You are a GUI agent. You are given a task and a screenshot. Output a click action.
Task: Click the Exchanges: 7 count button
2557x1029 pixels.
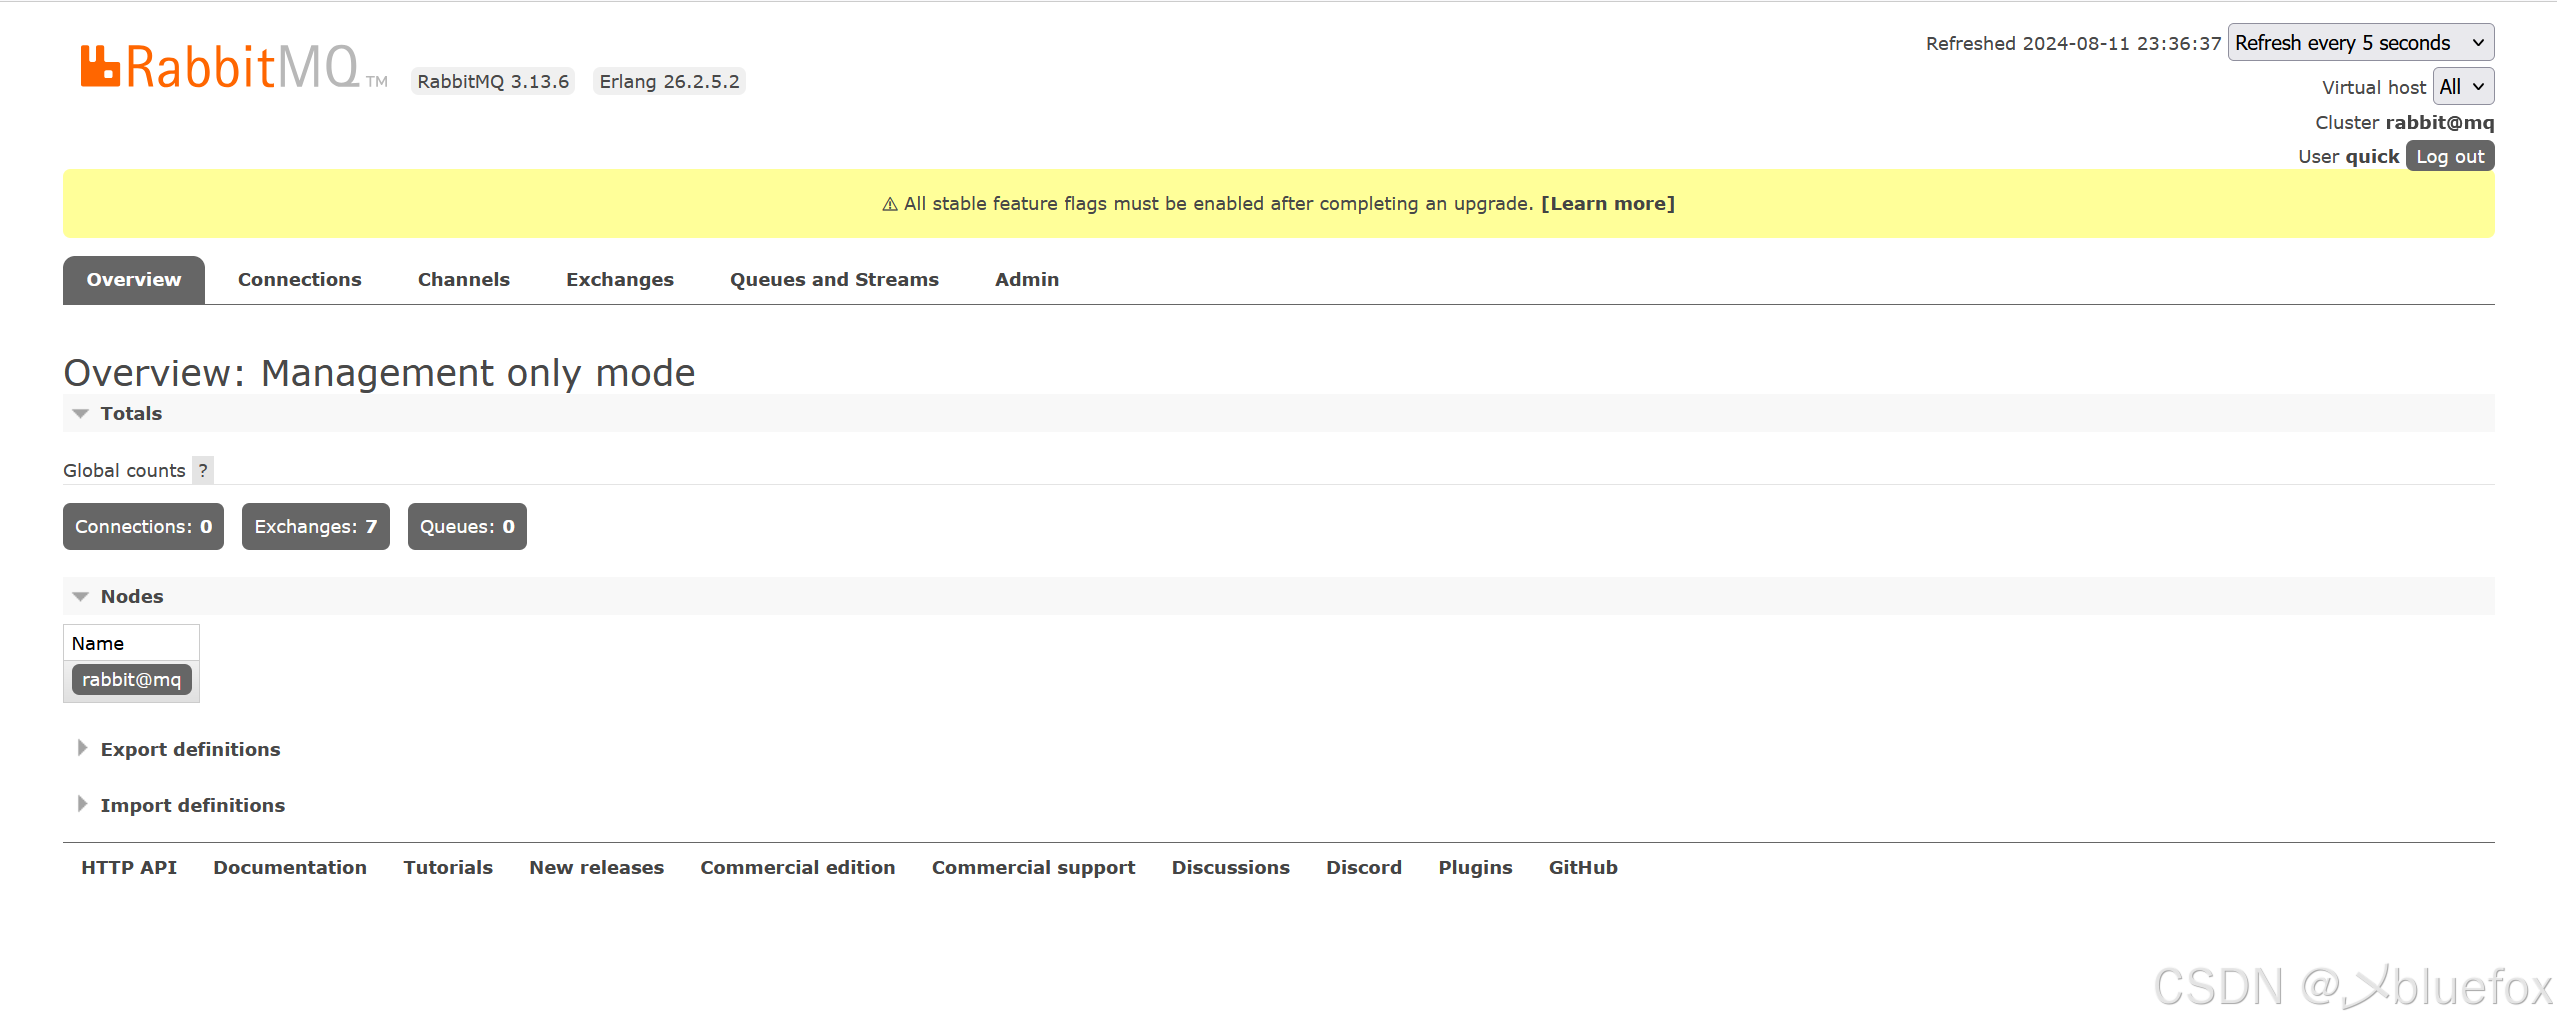pyautogui.click(x=316, y=527)
